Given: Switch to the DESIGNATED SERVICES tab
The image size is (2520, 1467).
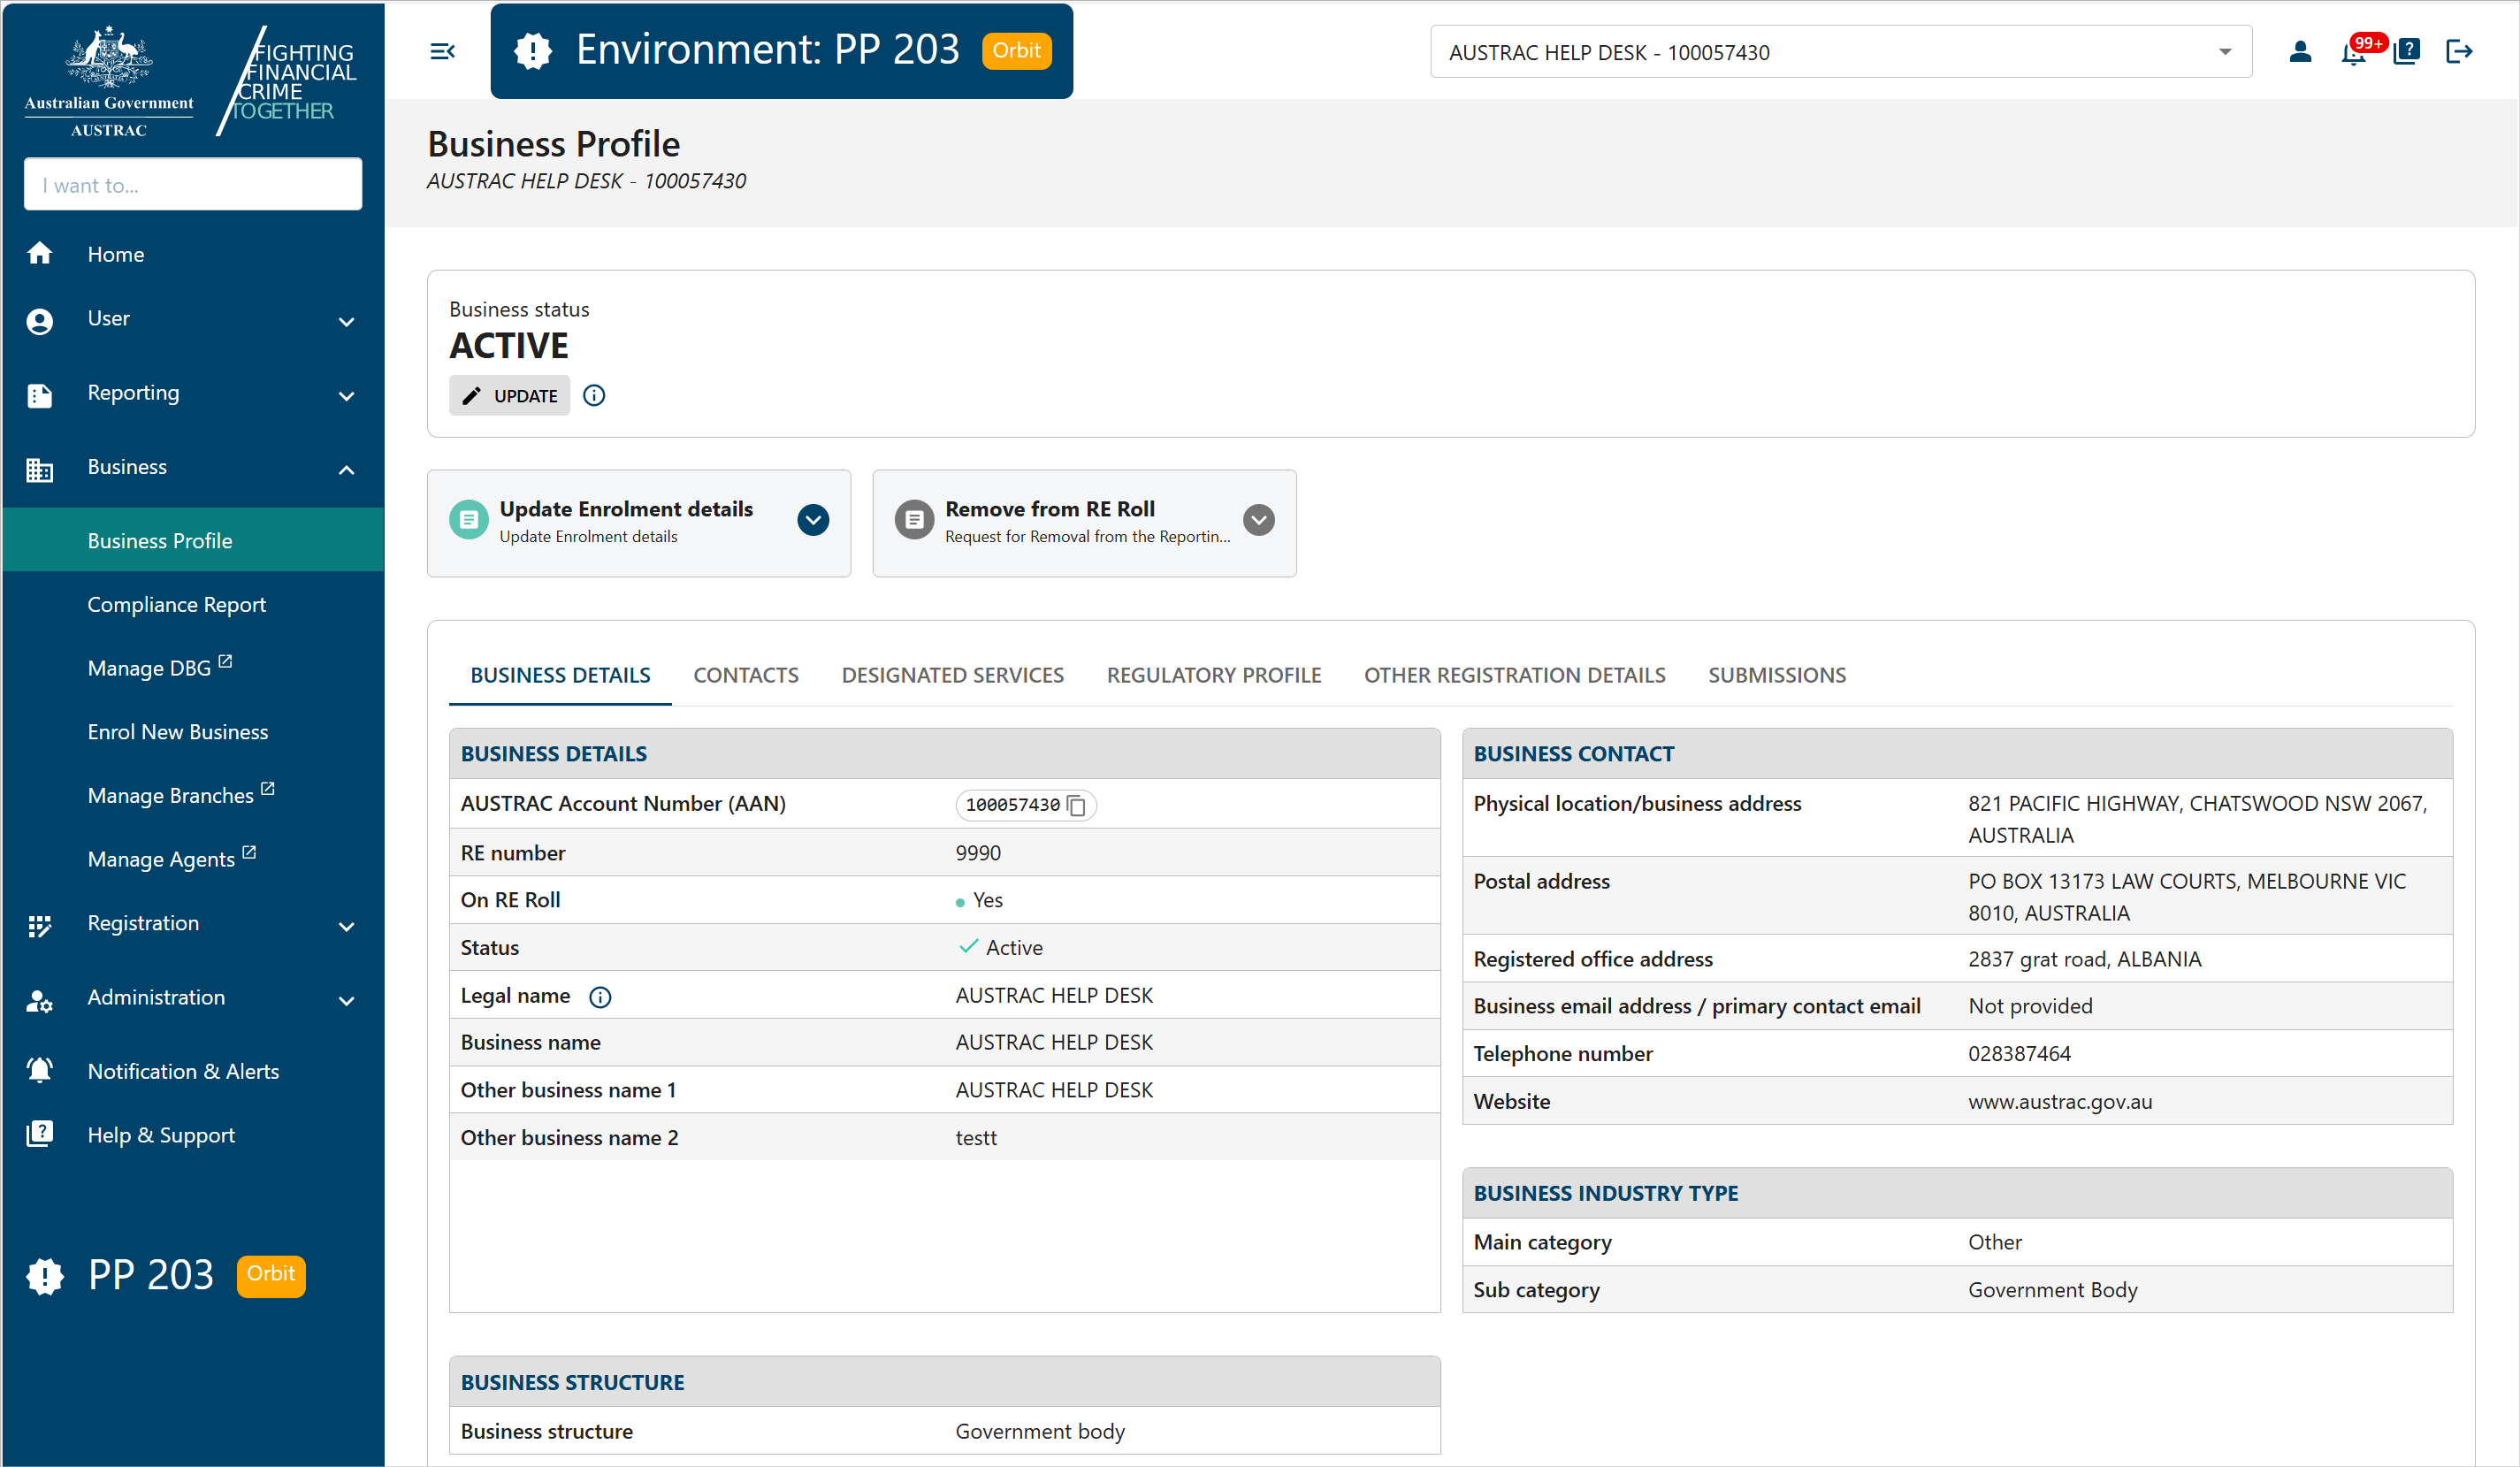Looking at the screenshot, I should click(952, 675).
